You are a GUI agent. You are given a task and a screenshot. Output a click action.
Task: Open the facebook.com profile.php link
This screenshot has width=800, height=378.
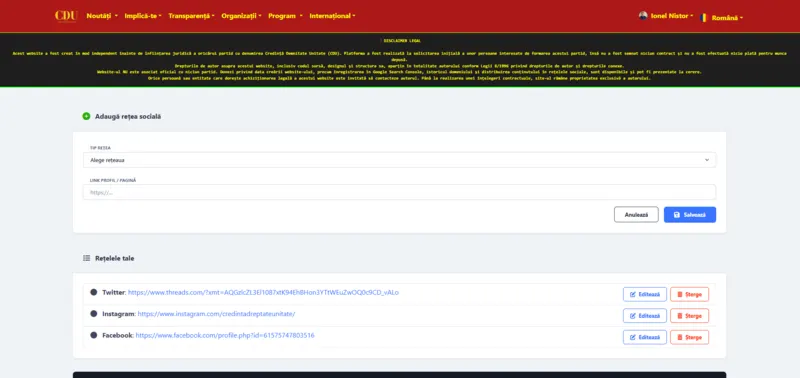pos(225,335)
